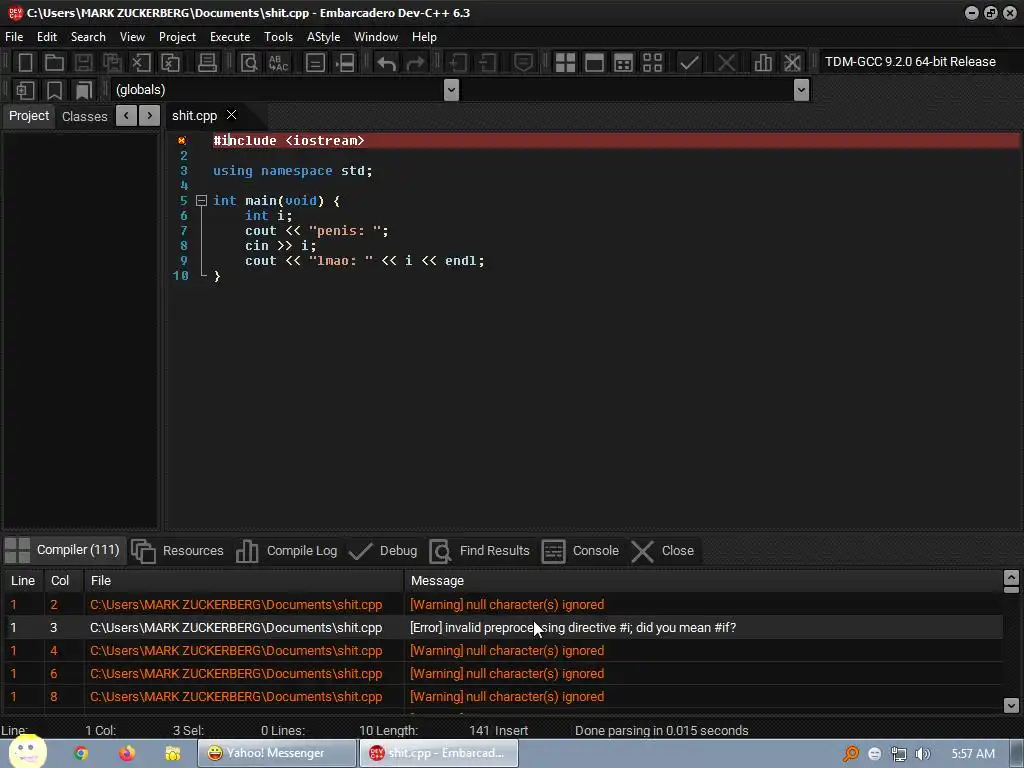Compile with the four-squares icon
This screenshot has height=768, width=1024.
[565, 63]
